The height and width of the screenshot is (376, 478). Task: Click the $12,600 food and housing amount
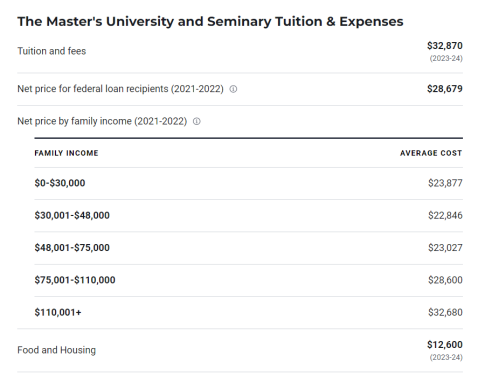tap(445, 345)
